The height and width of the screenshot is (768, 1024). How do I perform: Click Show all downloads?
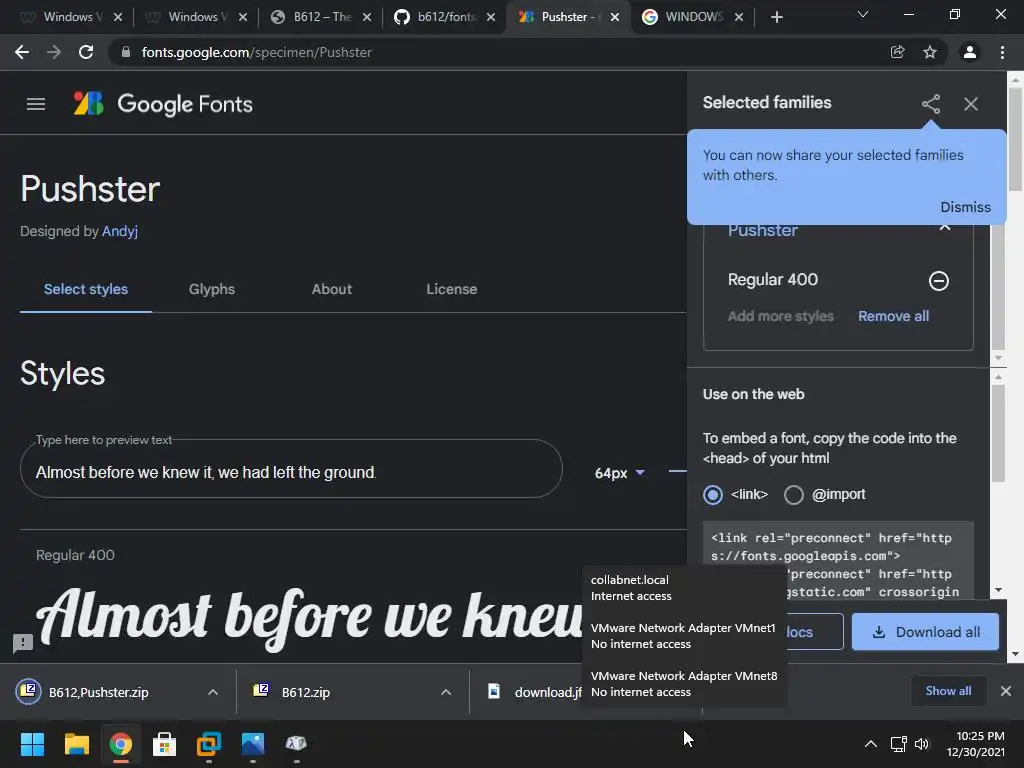coord(948,691)
